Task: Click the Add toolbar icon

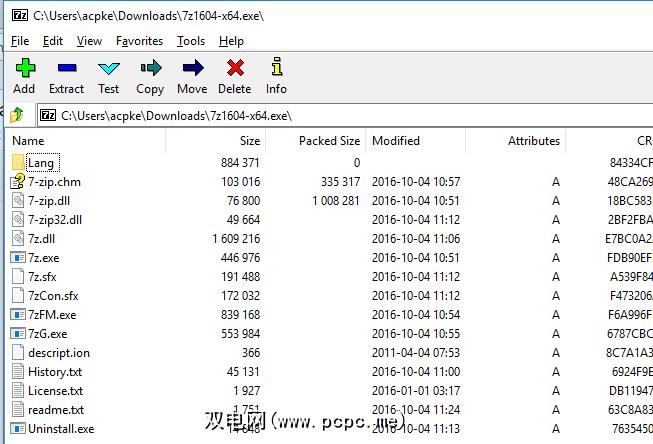Action: pos(25,67)
